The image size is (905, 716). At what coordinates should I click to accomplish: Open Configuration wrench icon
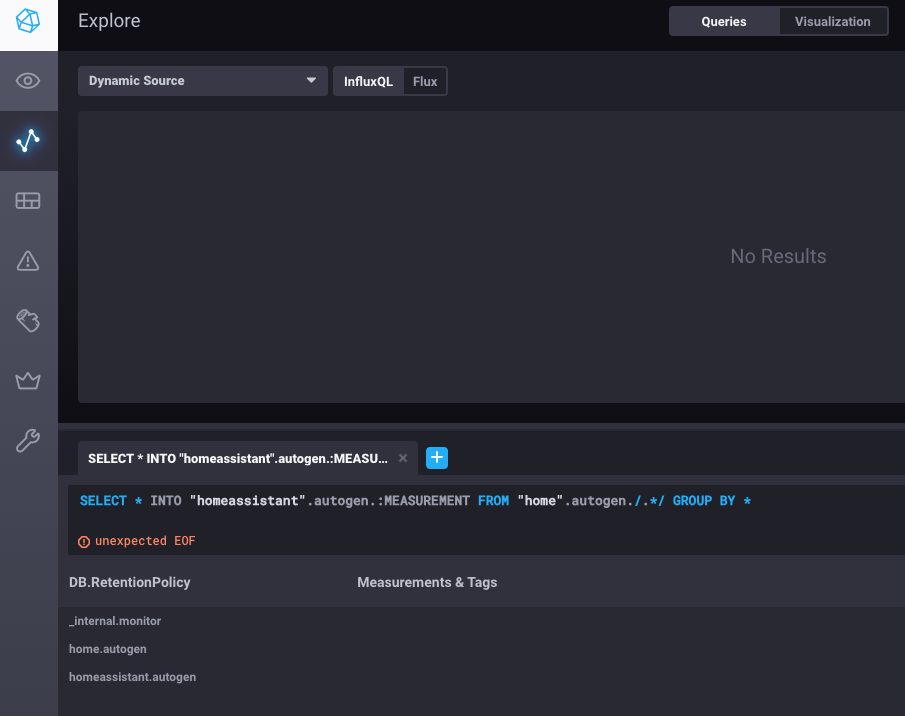[x=28, y=441]
